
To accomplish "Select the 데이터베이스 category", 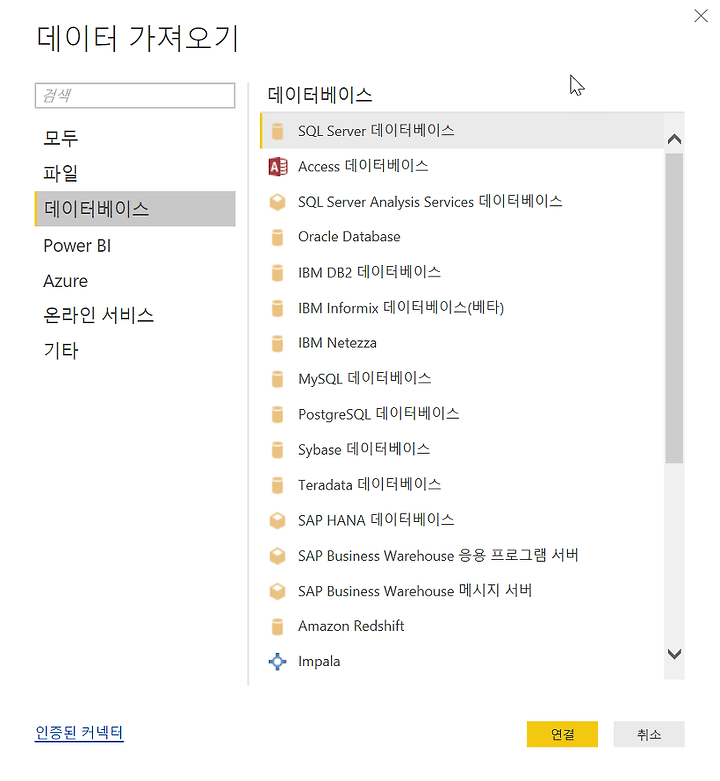I will (x=135, y=209).
